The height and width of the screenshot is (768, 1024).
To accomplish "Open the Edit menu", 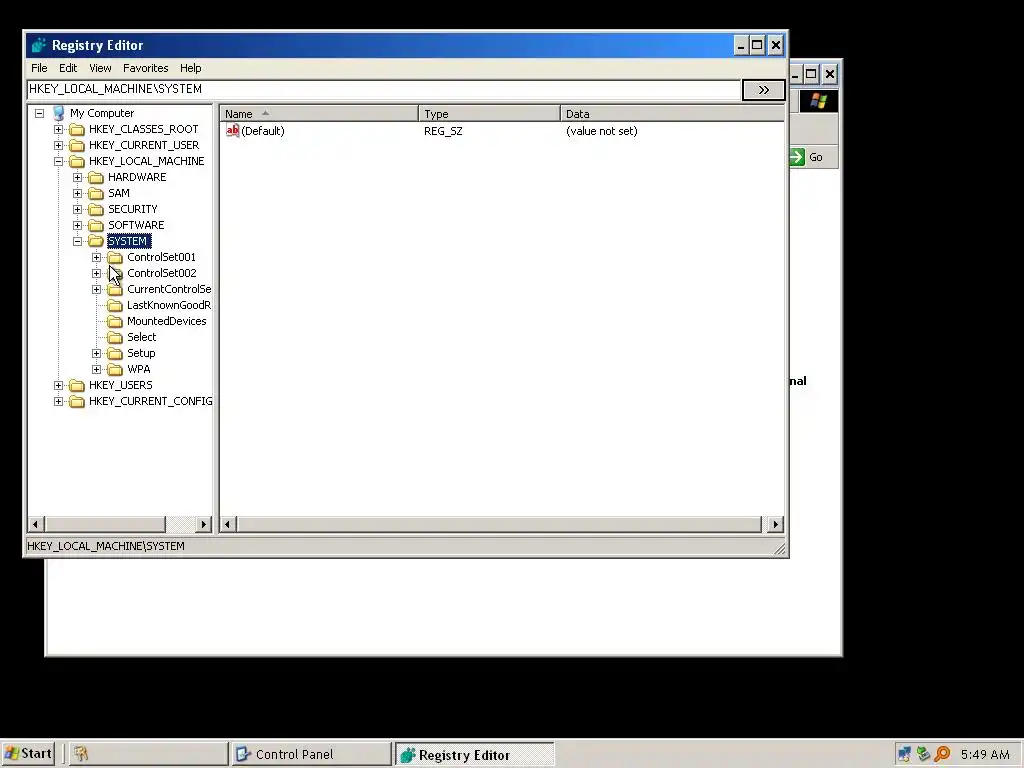I will pyautogui.click(x=68, y=68).
